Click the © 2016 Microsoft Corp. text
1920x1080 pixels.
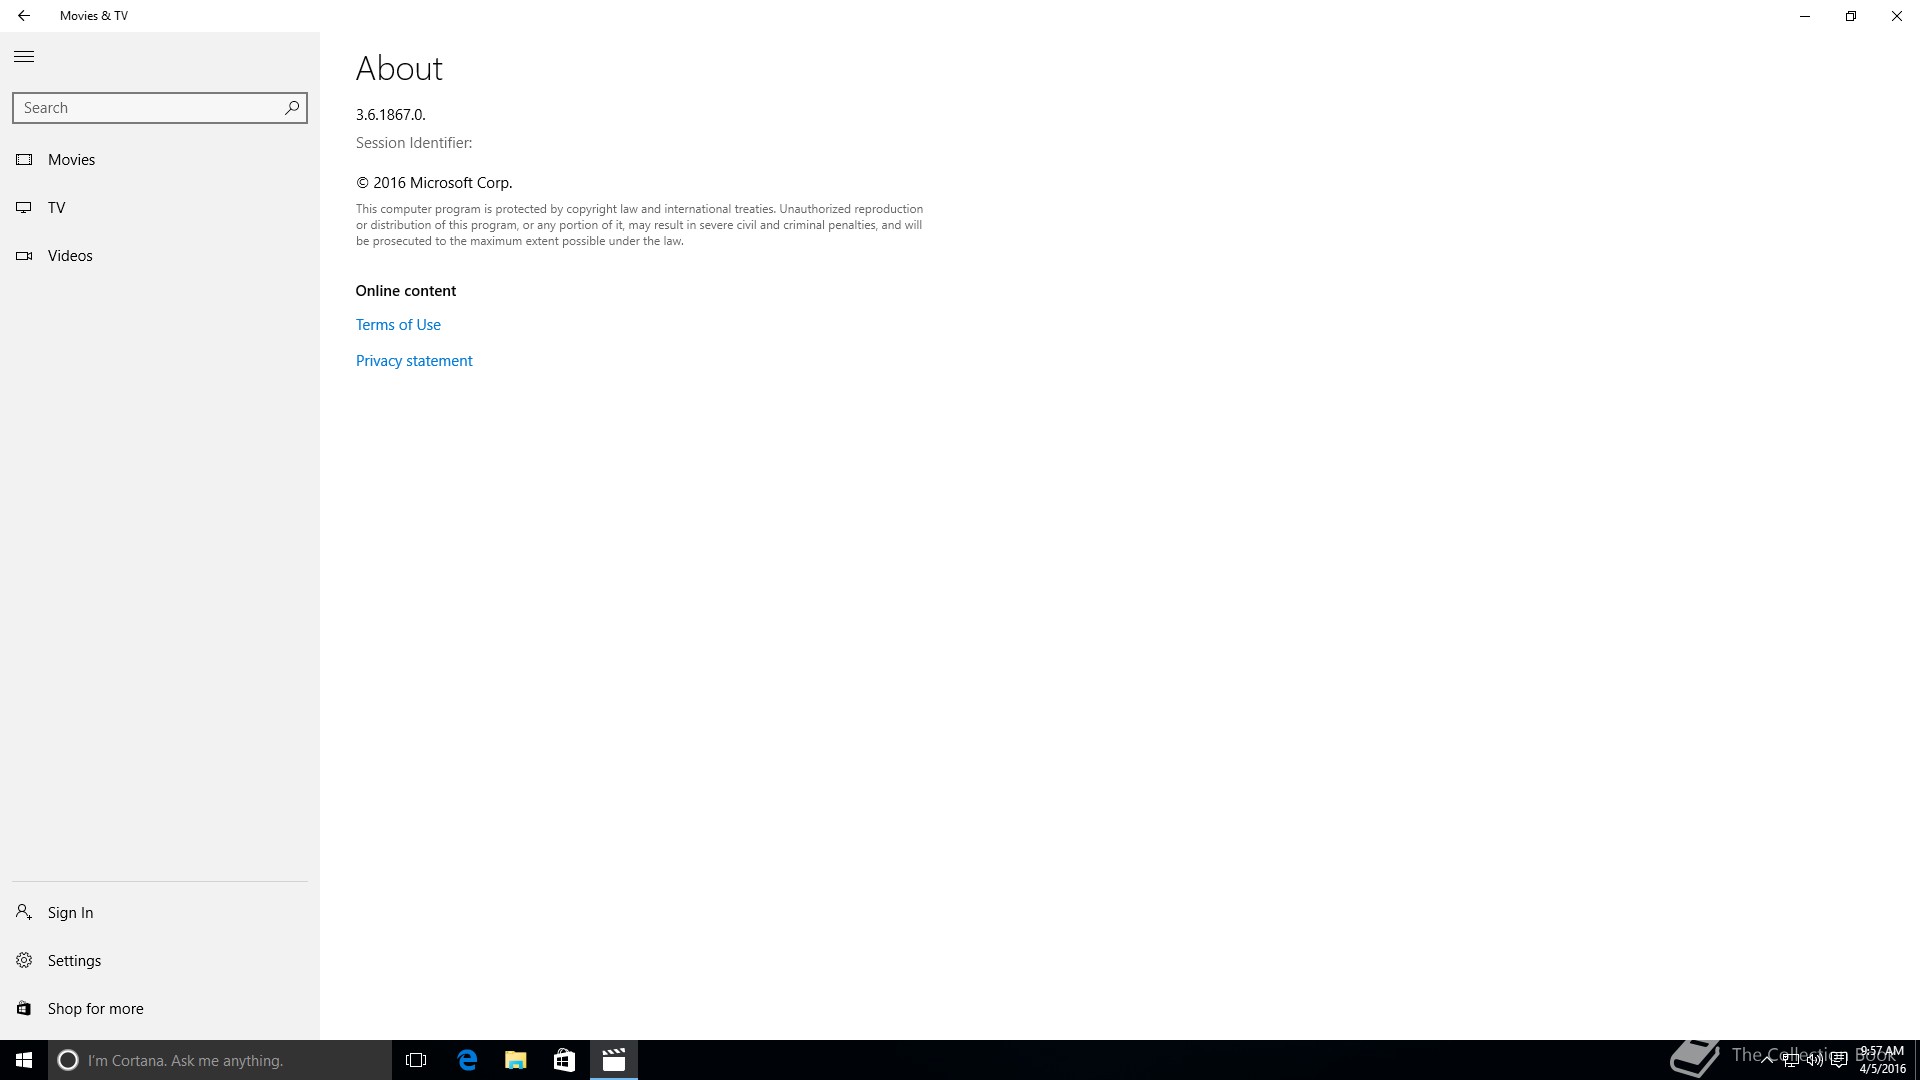point(434,183)
